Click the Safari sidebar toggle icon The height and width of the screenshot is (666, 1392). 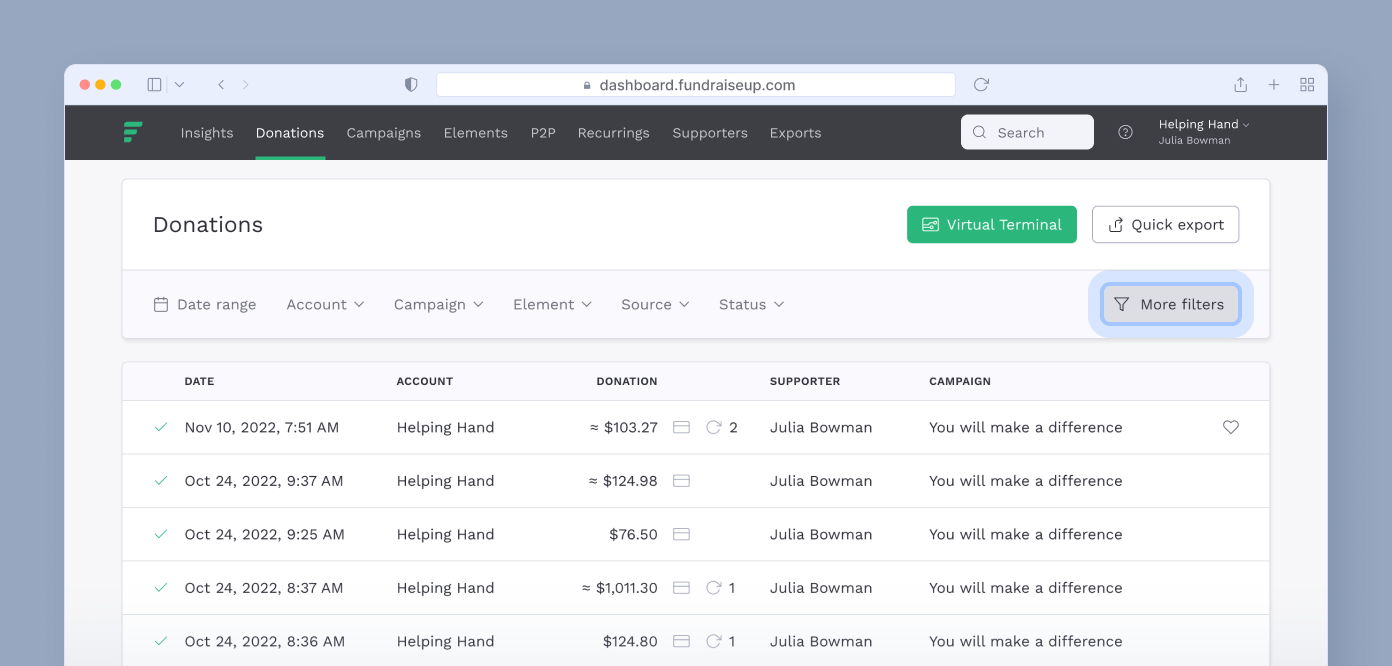pyautogui.click(x=154, y=85)
